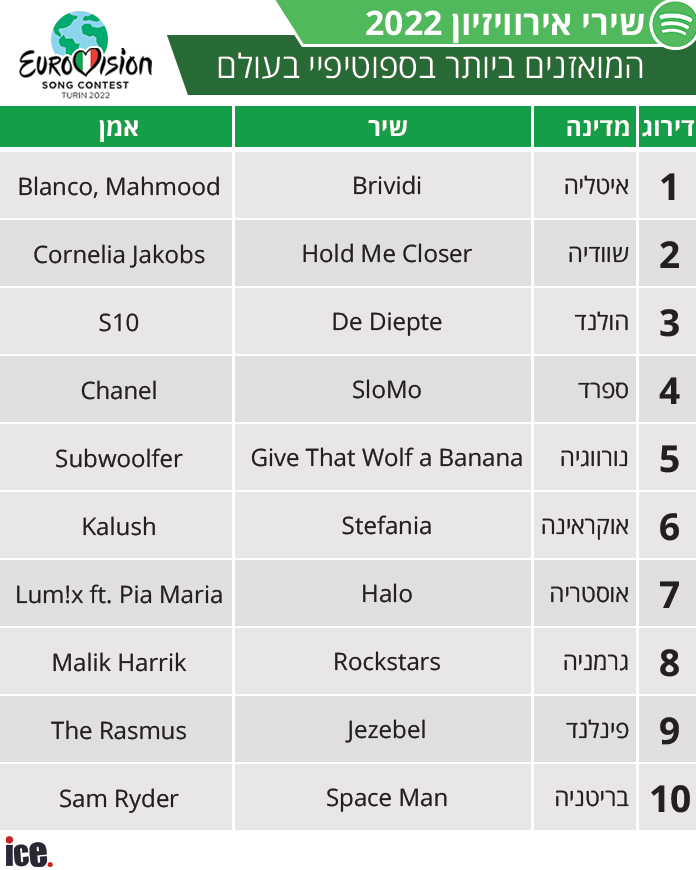Select the song Rockstars
The width and height of the screenshot is (696, 870).
[x=386, y=662]
